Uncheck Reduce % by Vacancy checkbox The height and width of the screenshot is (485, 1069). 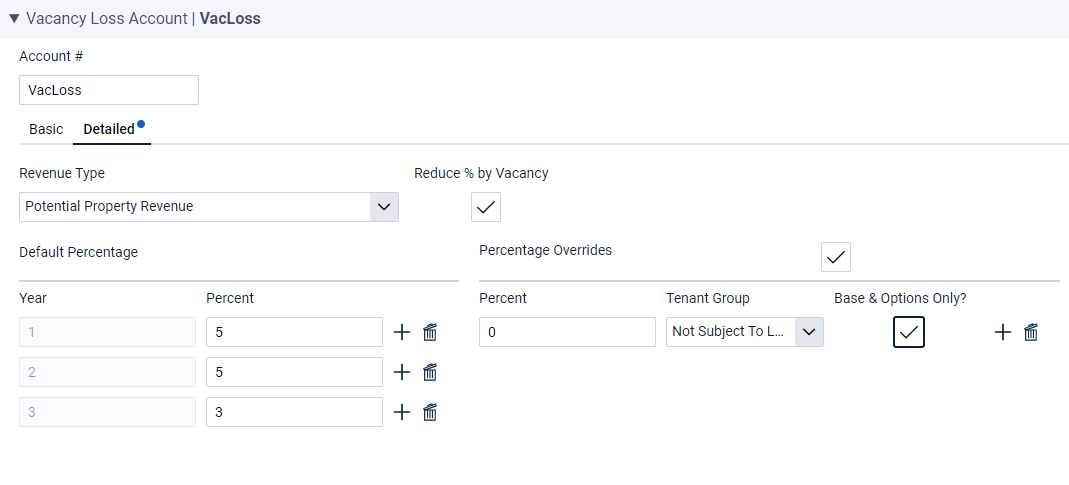pos(486,207)
